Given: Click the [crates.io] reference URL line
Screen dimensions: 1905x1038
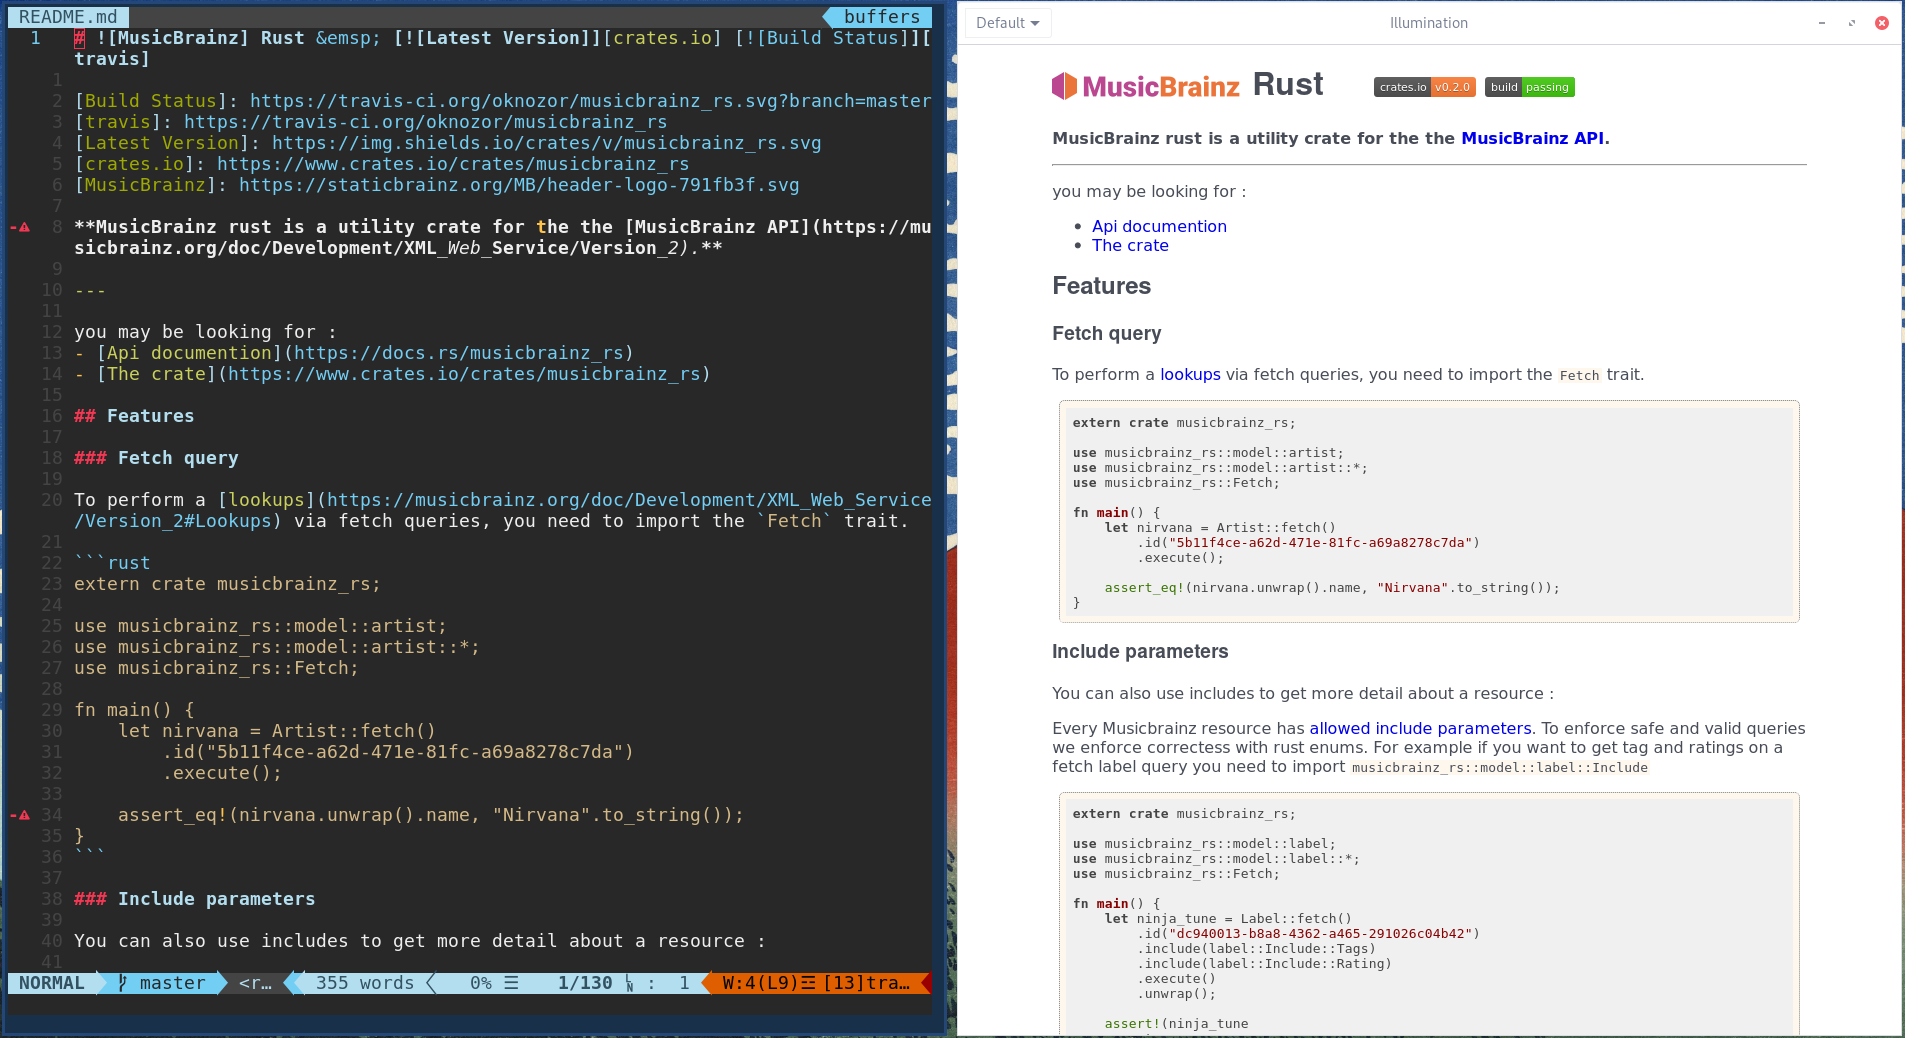Looking at the screenshot, I should tap(382, 164).
